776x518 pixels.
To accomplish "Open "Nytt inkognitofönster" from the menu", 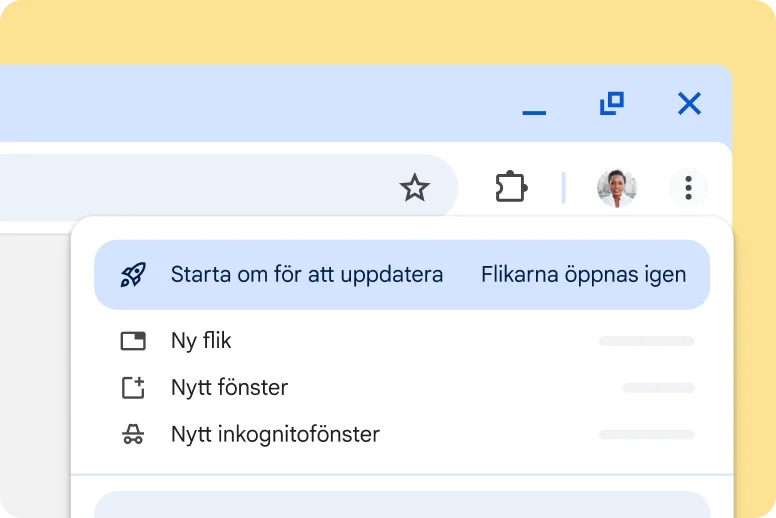I will pyautogui.click(x=275, y=435).
